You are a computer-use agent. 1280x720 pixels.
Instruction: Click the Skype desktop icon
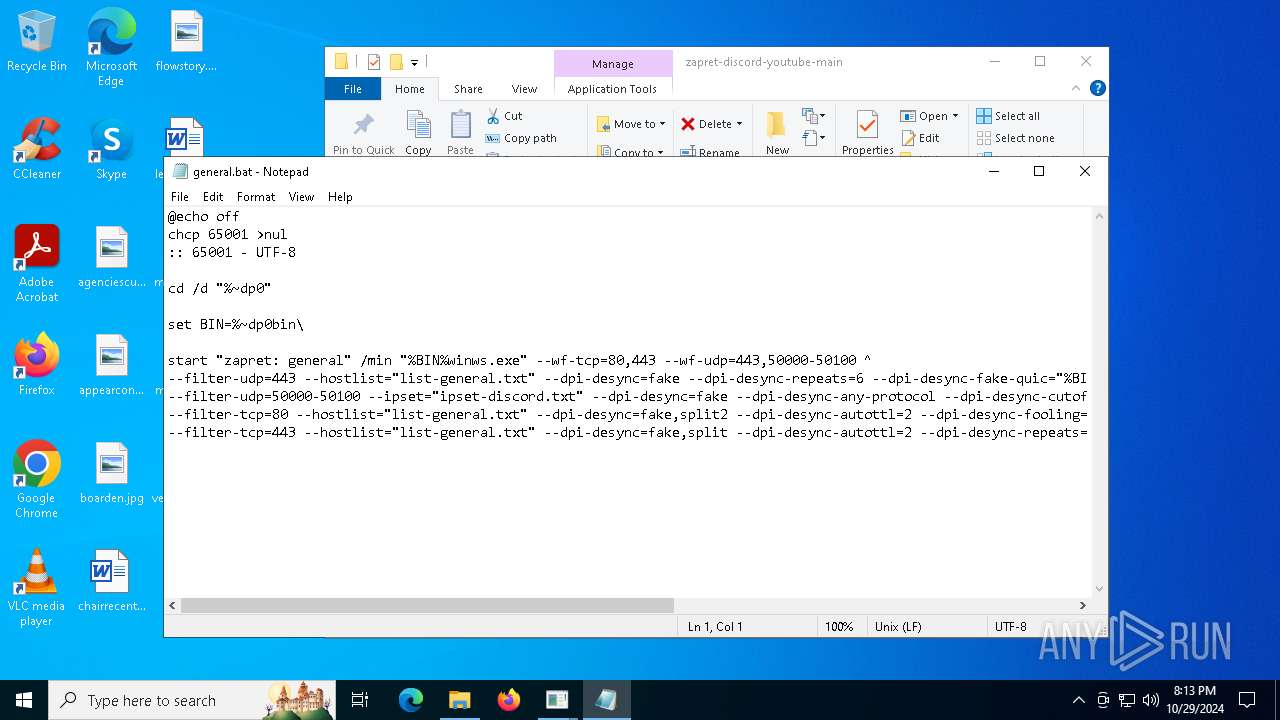[x=111, y=149]
